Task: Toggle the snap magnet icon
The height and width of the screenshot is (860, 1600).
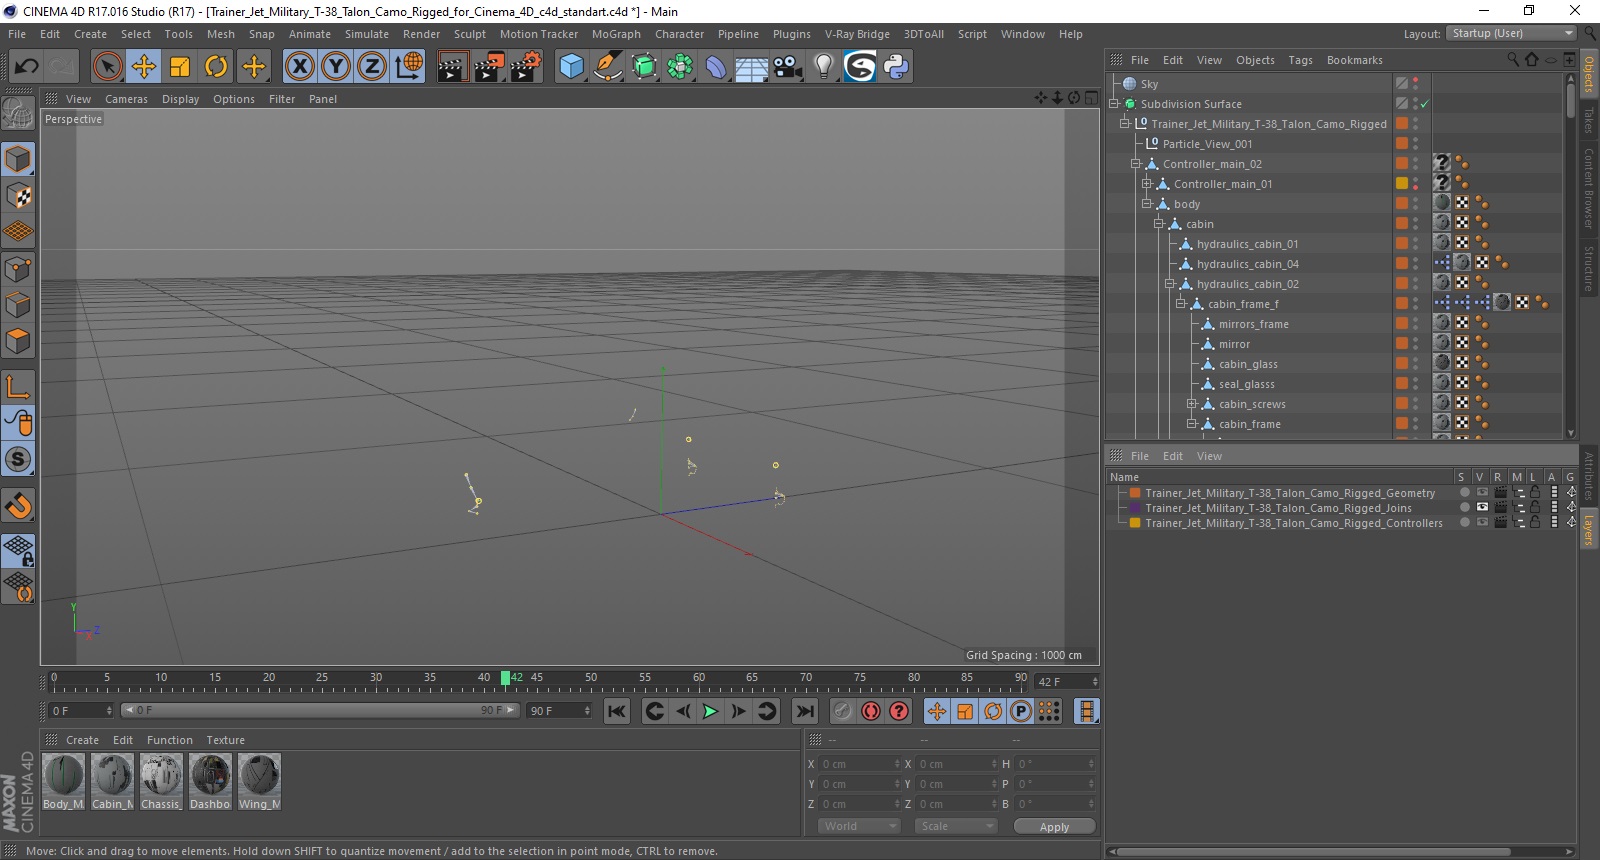Action: pos(18,506)
